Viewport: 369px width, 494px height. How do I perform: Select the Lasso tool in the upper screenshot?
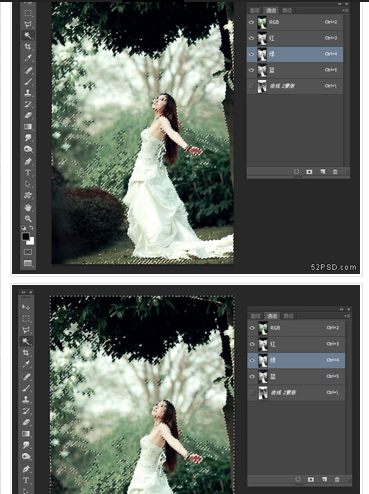[x=28, y=24]
